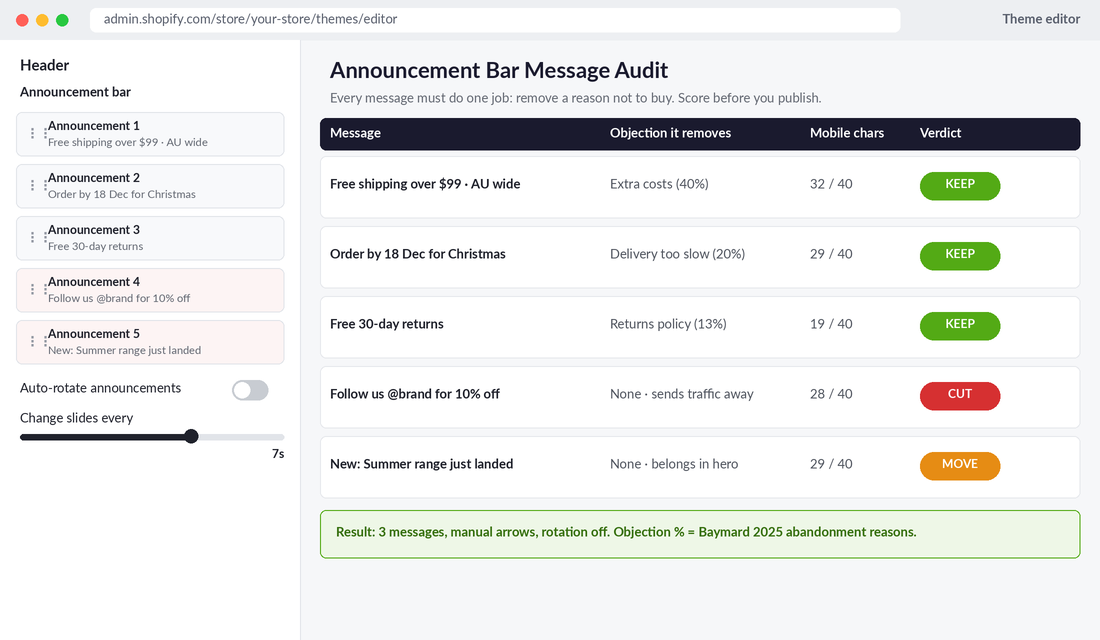The image size is (1100, 640).
Task: Open Announcement 4 Follow us block
Action: pos(150,290)
